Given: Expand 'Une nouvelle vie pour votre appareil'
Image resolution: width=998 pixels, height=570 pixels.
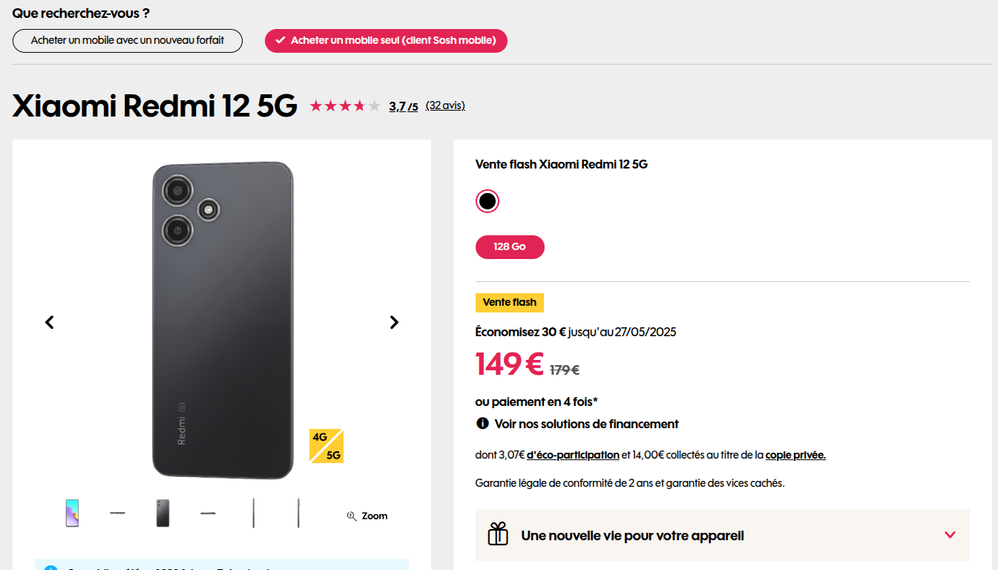Looking at the screenshot, I should coord(632,535).
